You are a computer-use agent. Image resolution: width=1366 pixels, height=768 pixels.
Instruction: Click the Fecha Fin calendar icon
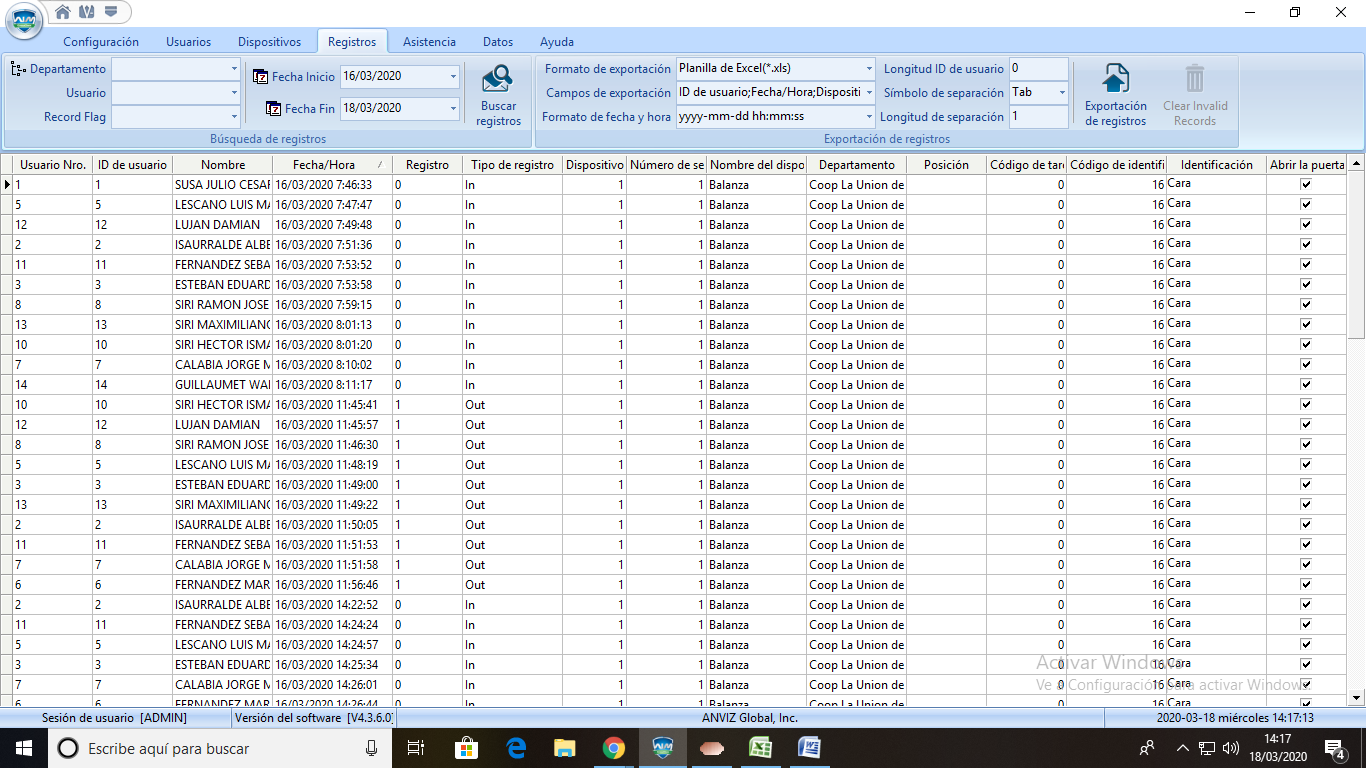273,108
